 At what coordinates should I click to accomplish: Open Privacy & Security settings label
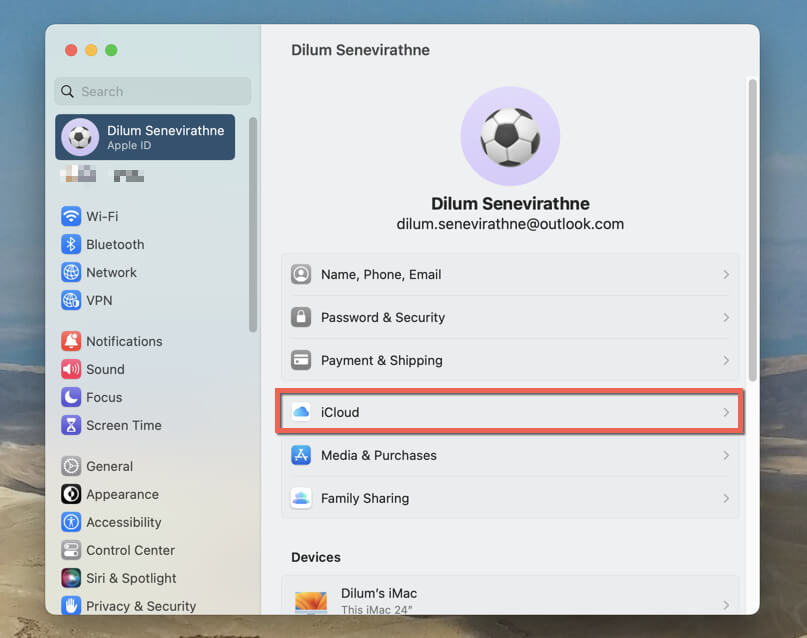[x=141, y=606]
